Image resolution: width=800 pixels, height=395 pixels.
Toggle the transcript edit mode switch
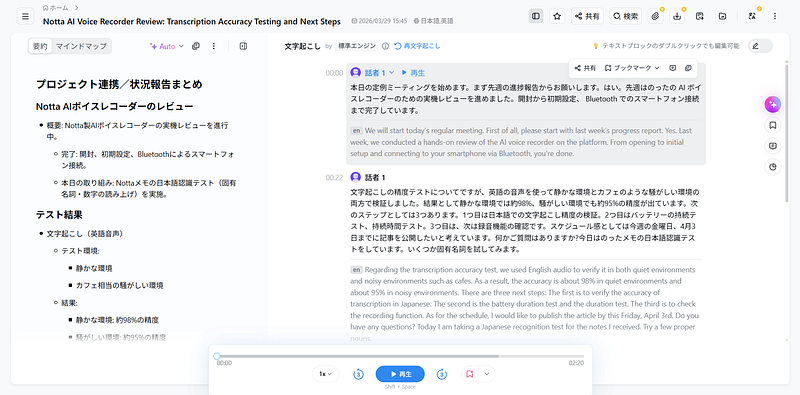760,46
